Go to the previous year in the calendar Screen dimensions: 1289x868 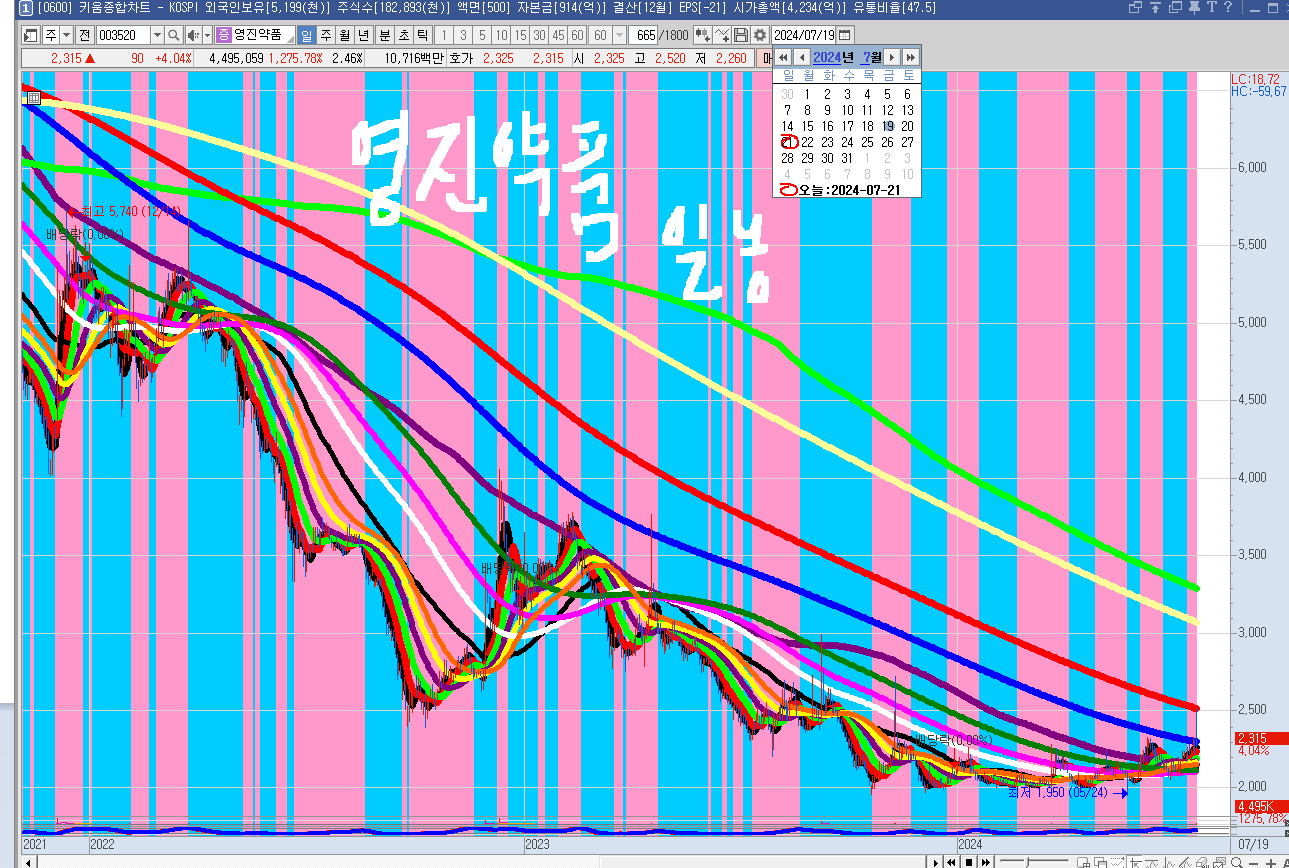tap(783, 57)
